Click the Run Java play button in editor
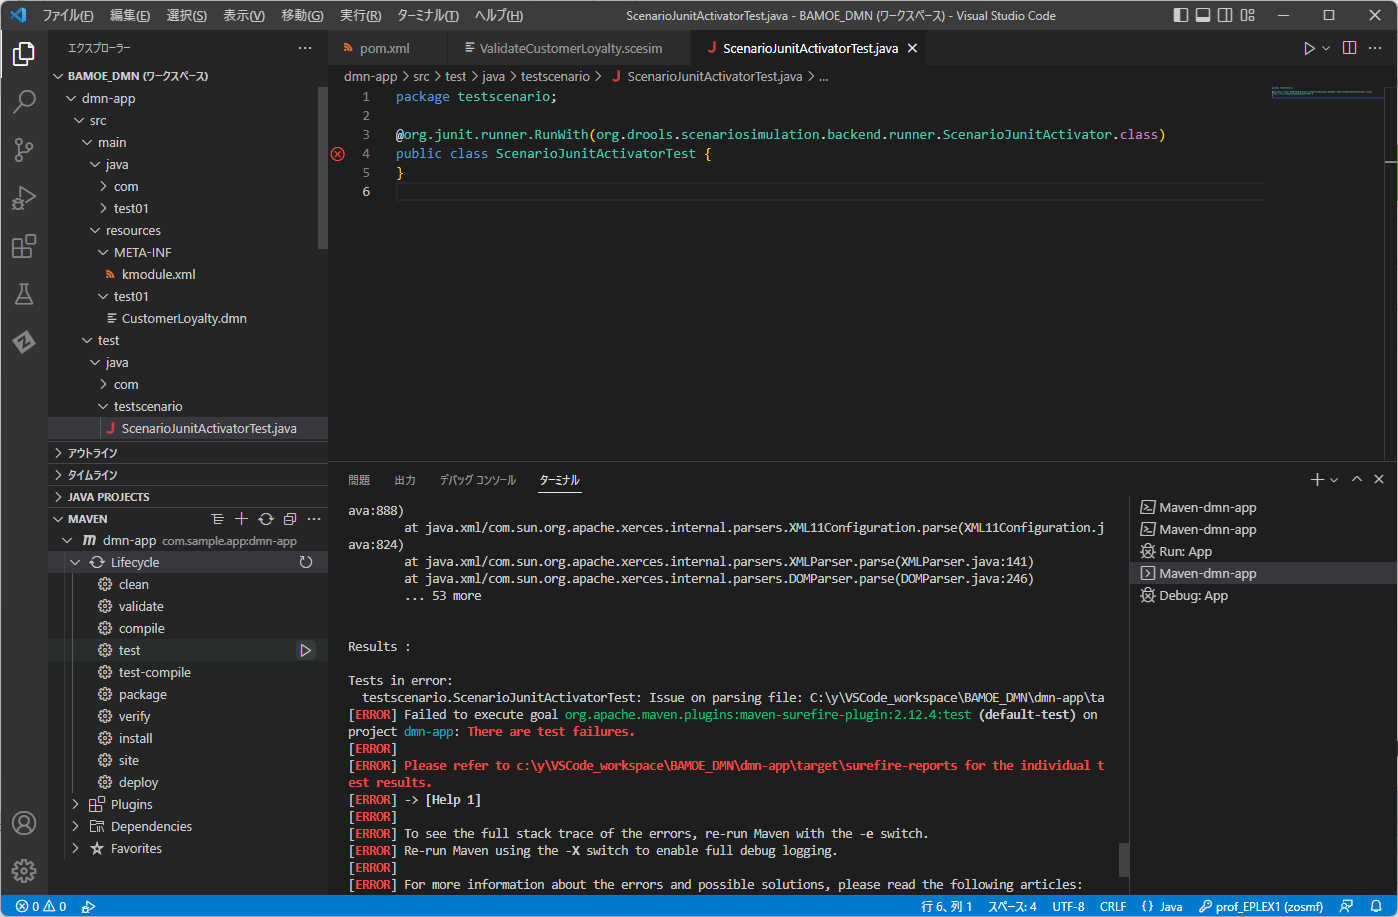 [1309, 48]
